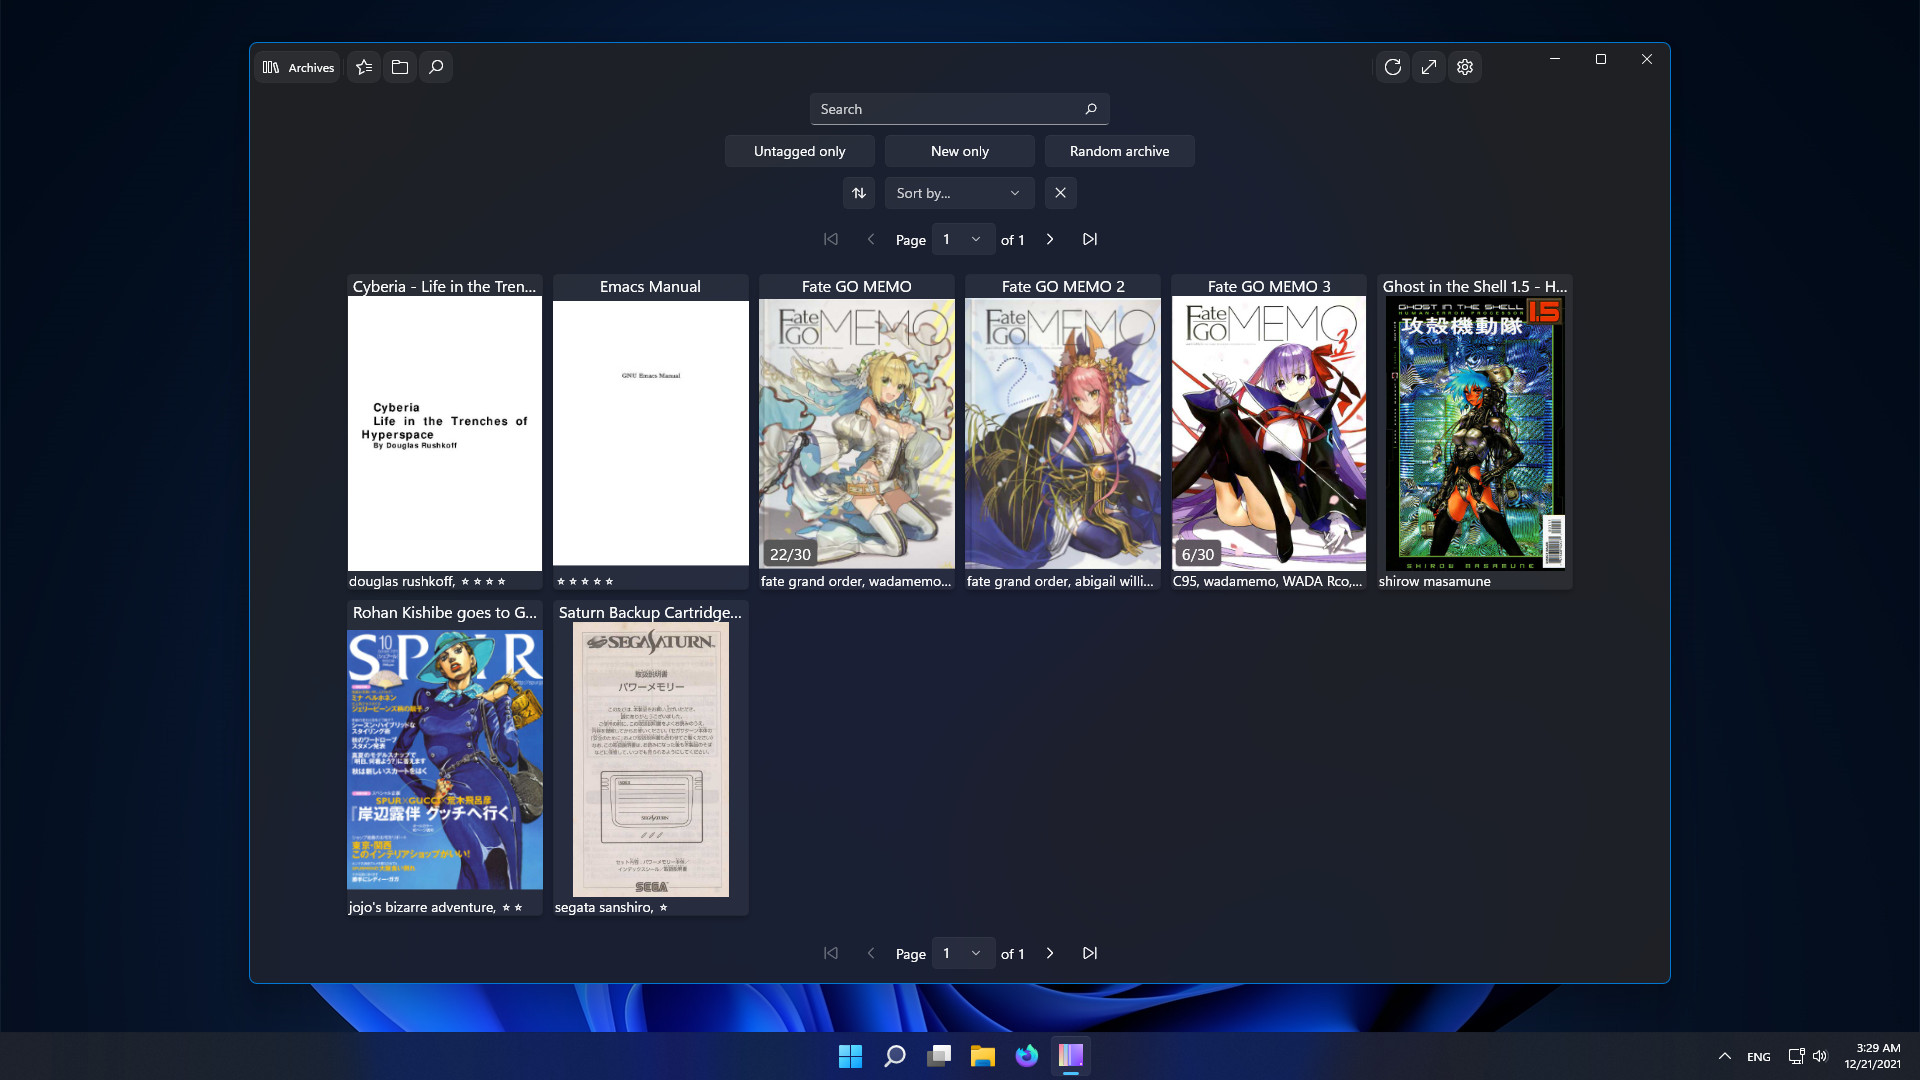The height and width of the screenshot is (1080, 1920).
Task: Open the top page number dropdown
Action: tap(963, 239)
